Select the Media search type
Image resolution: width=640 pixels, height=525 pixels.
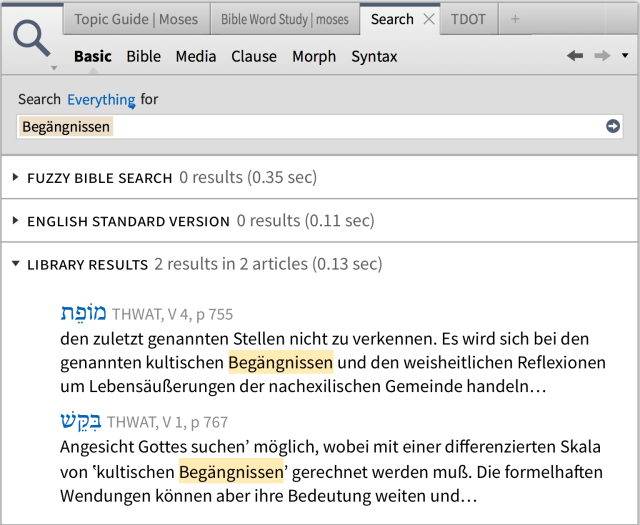pyautogui.click(x=196, y=56)
